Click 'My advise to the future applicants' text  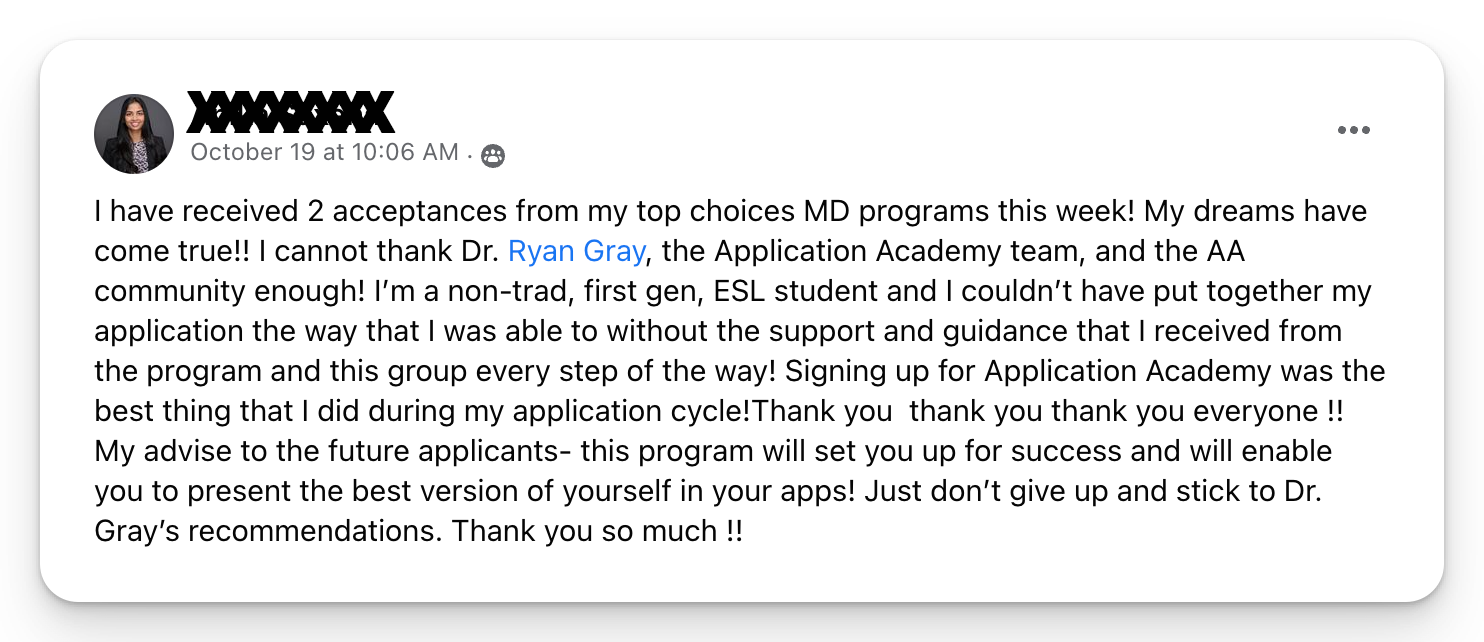pos(328,451)
